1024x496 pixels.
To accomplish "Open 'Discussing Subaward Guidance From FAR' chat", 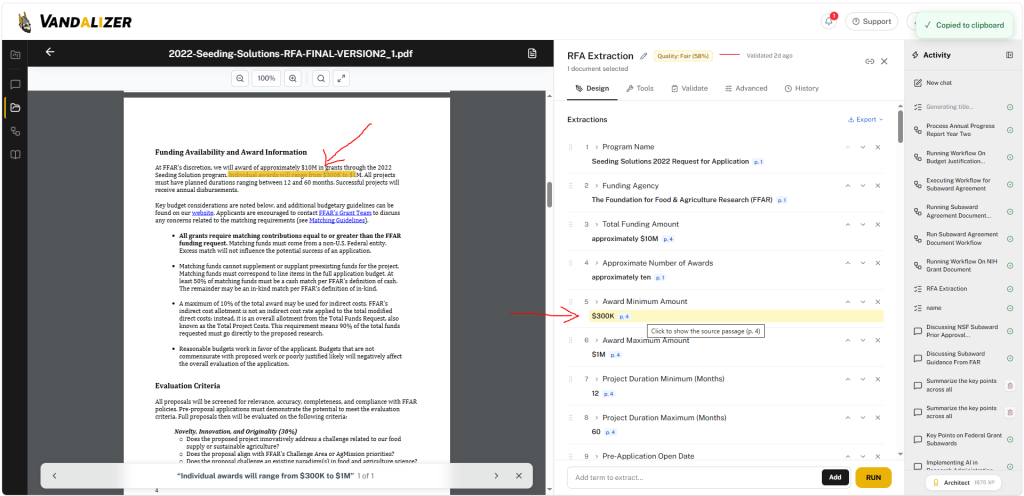I will click(960, 358).
